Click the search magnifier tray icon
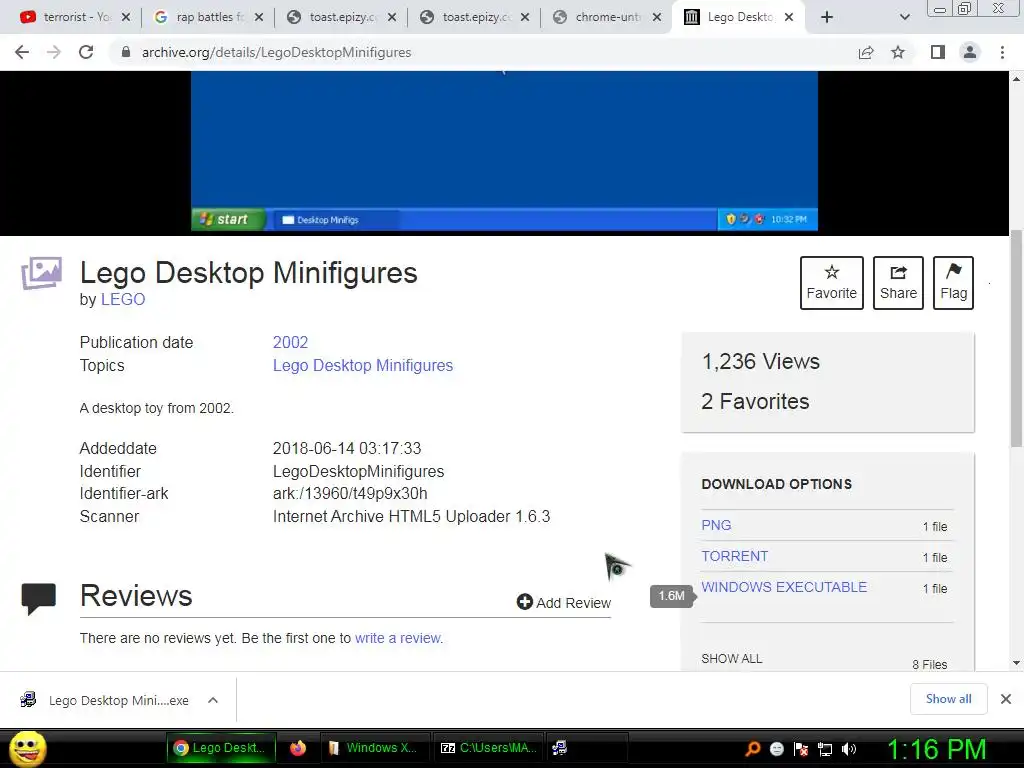The width and height of the screenshot is (1024, 768). click(x=752, y=749)
